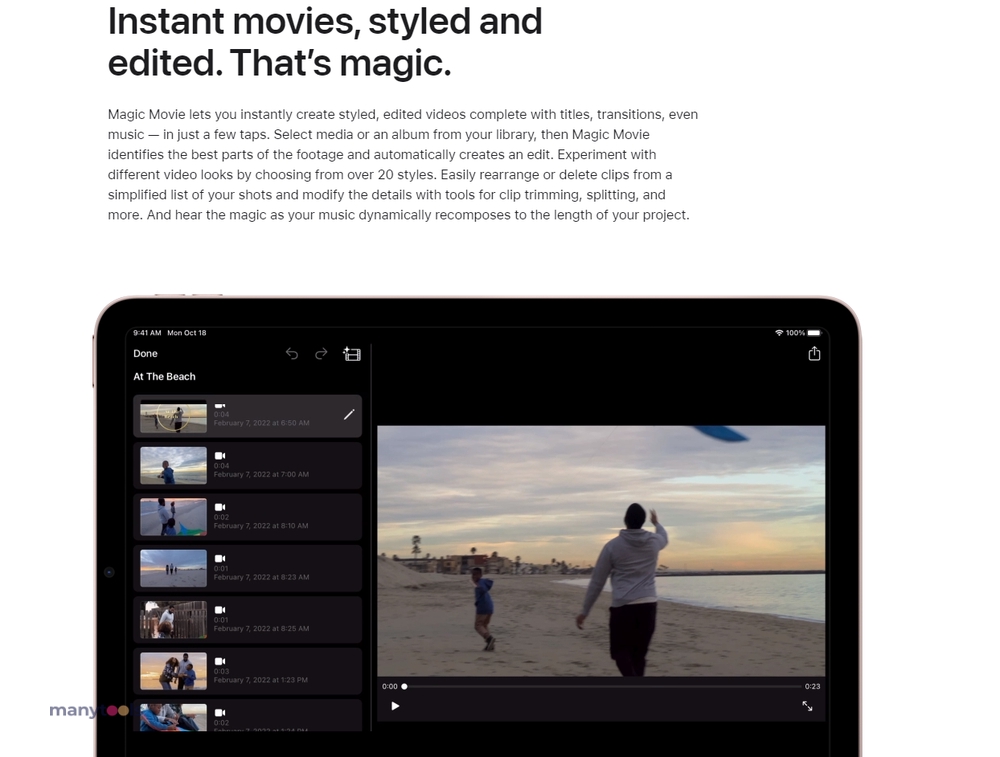Select the 8:23 AM clip thumbnail
This screenshot has width=1000, height=757.
[173, 568]
